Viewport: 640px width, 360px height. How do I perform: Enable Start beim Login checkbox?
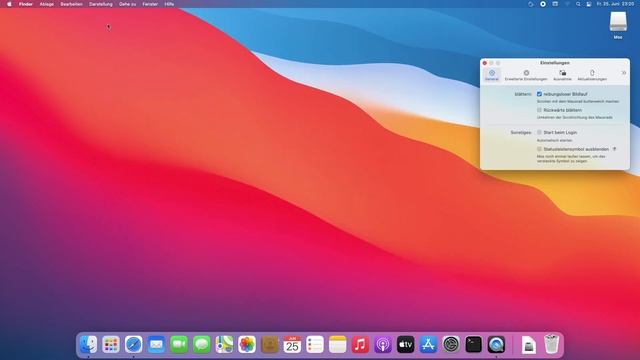[x=539, y=132]
